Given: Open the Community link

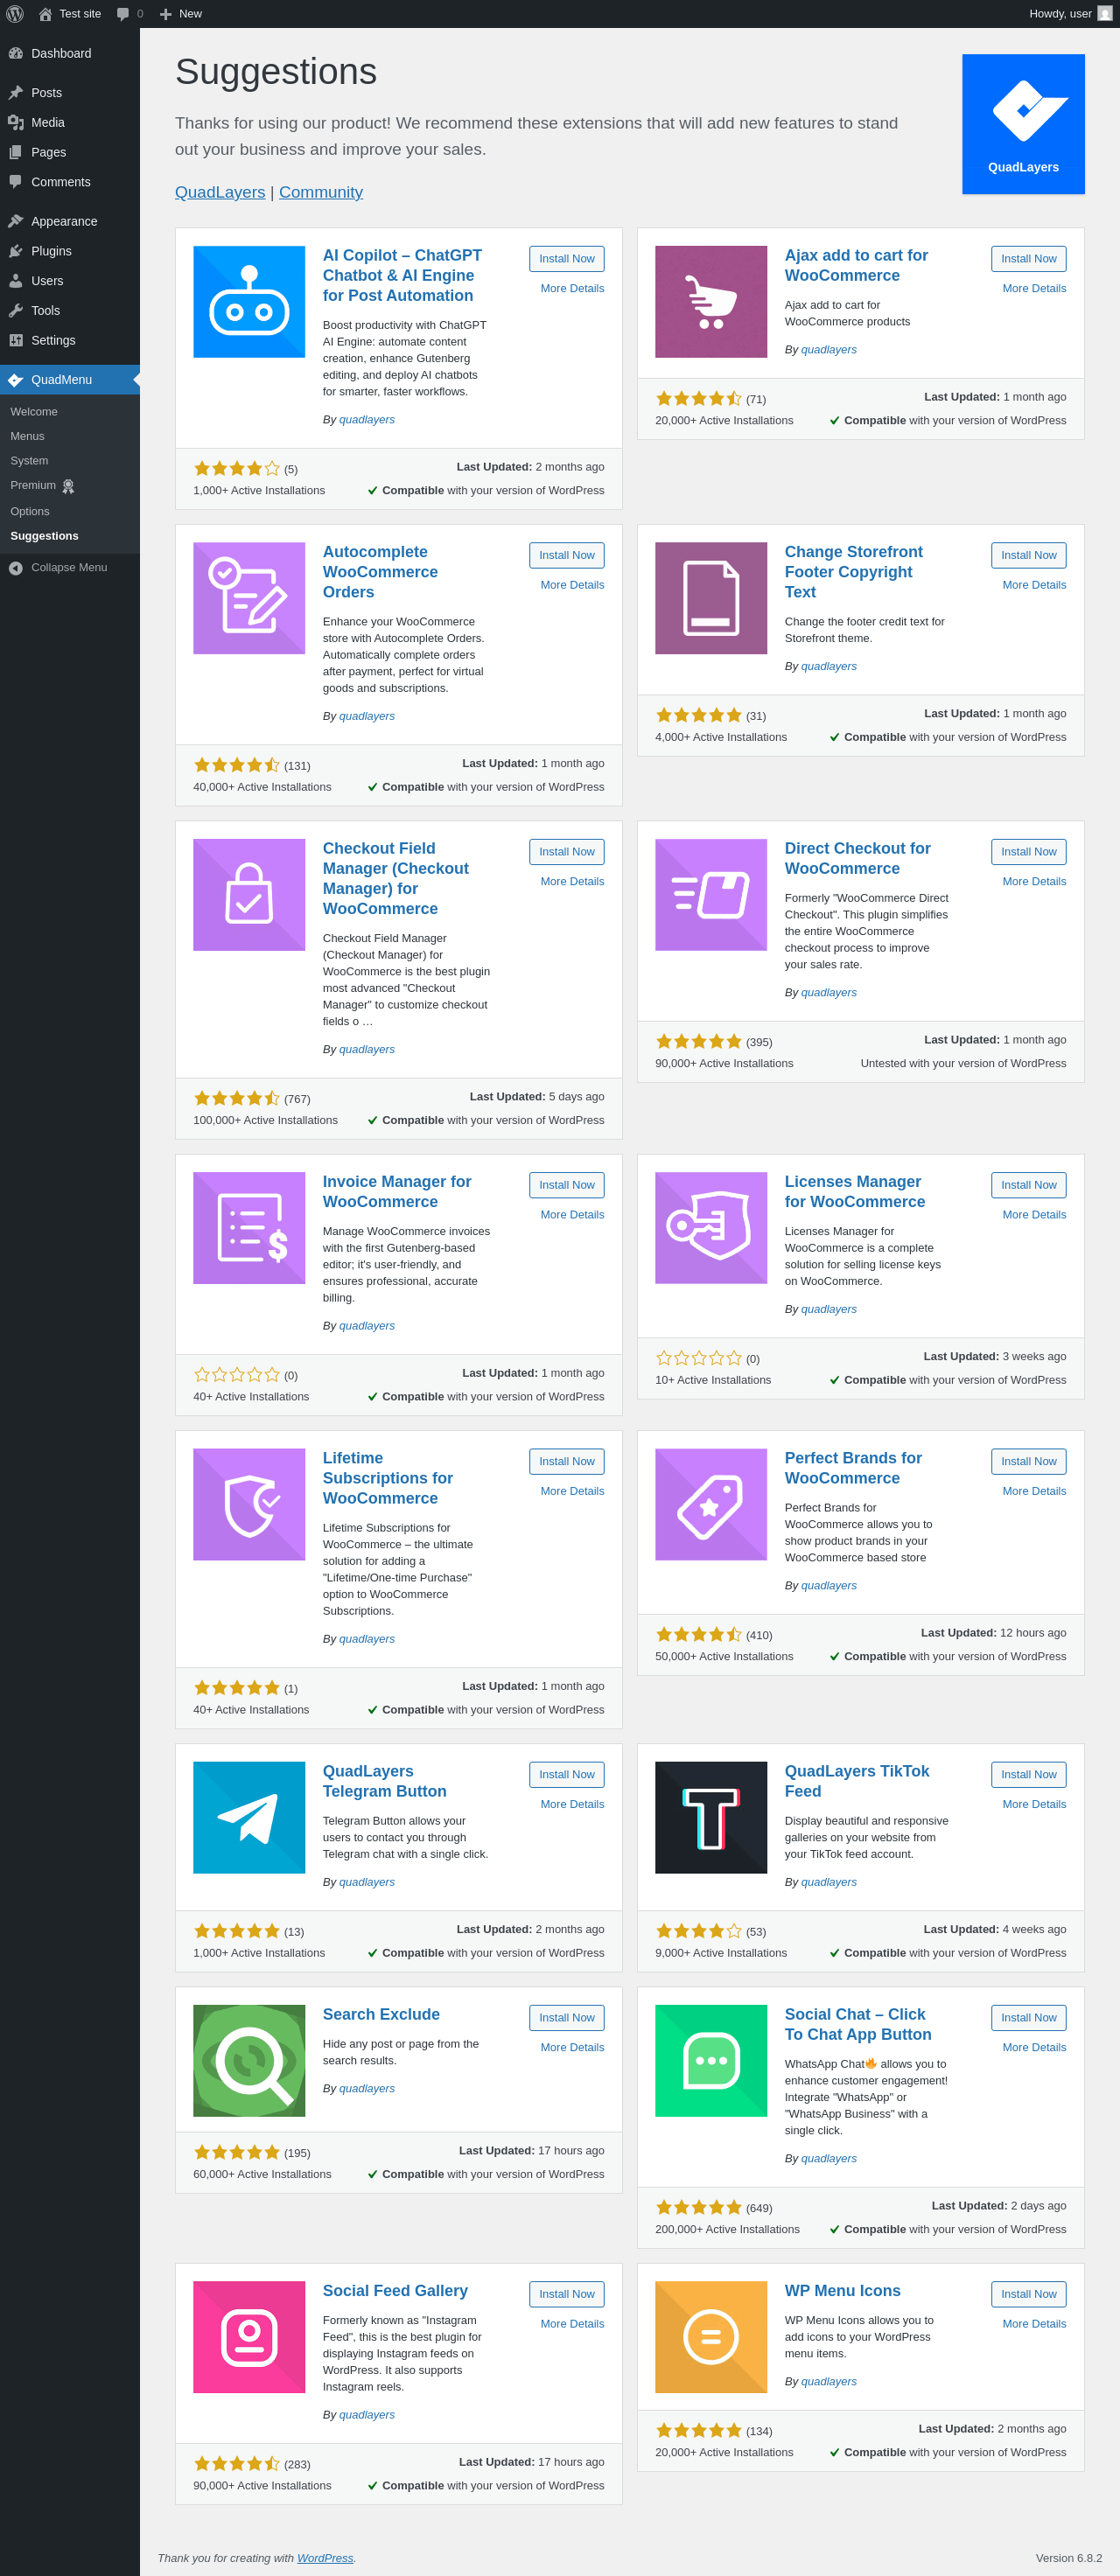Looking at the screenshot, I should click(x=321, y=192).
